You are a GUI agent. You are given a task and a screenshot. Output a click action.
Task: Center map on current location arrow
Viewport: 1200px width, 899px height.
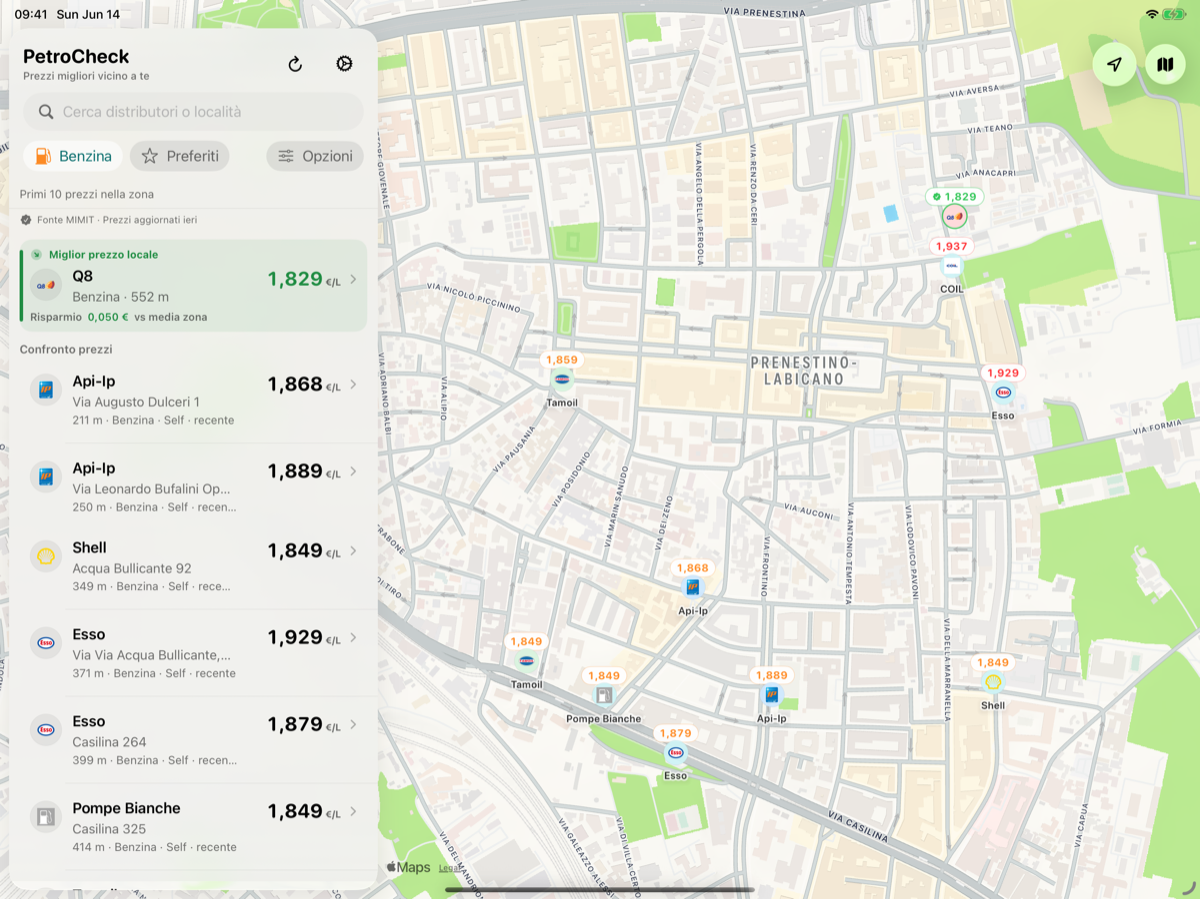point(1114,65)
